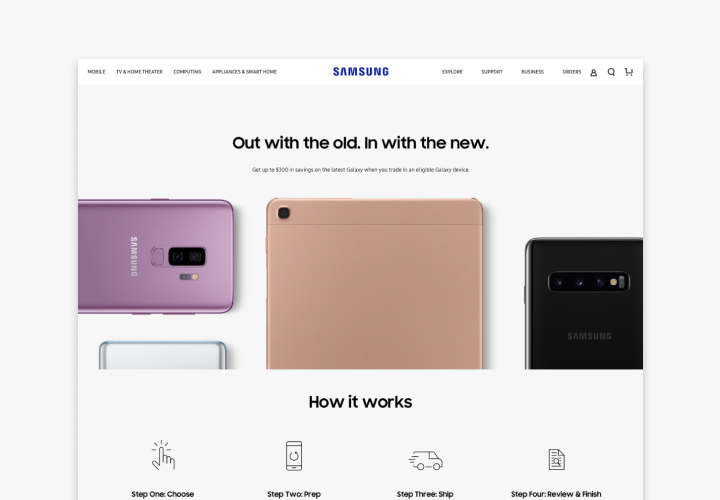This screenshot has width=720, height=500.
Task: Click the Orders link
Action: pos(572,72)
